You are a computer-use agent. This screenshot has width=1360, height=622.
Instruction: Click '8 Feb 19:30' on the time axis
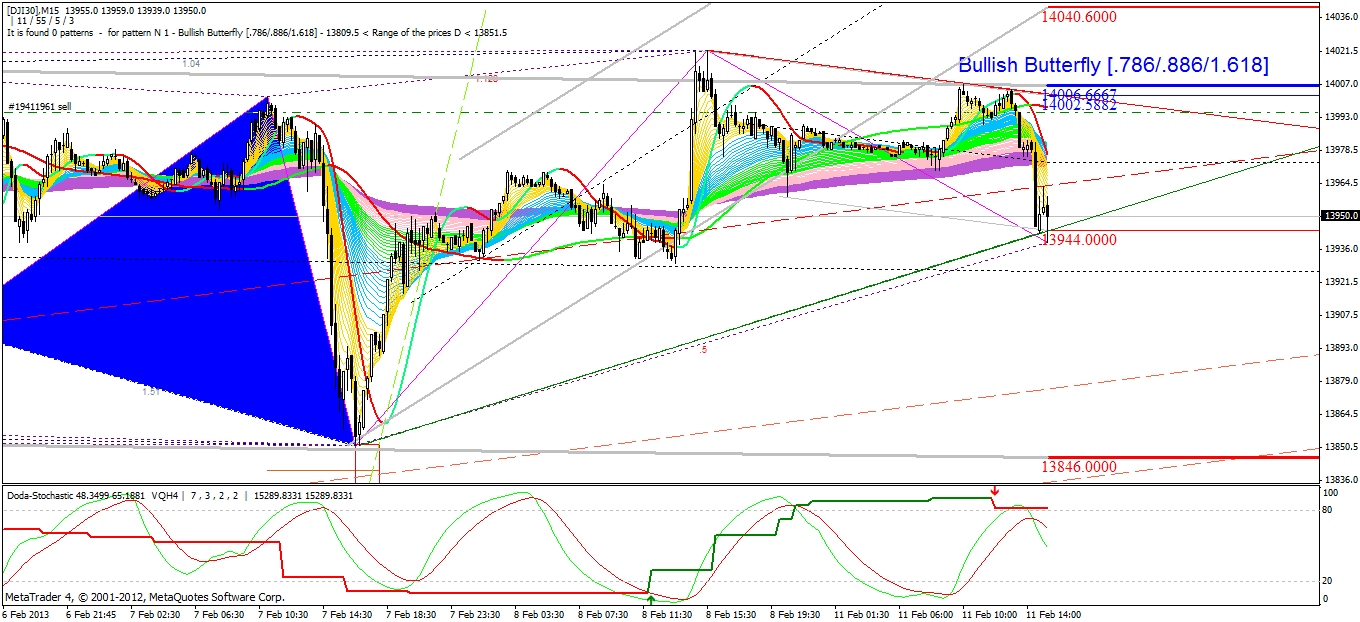(x=796, y=614)
